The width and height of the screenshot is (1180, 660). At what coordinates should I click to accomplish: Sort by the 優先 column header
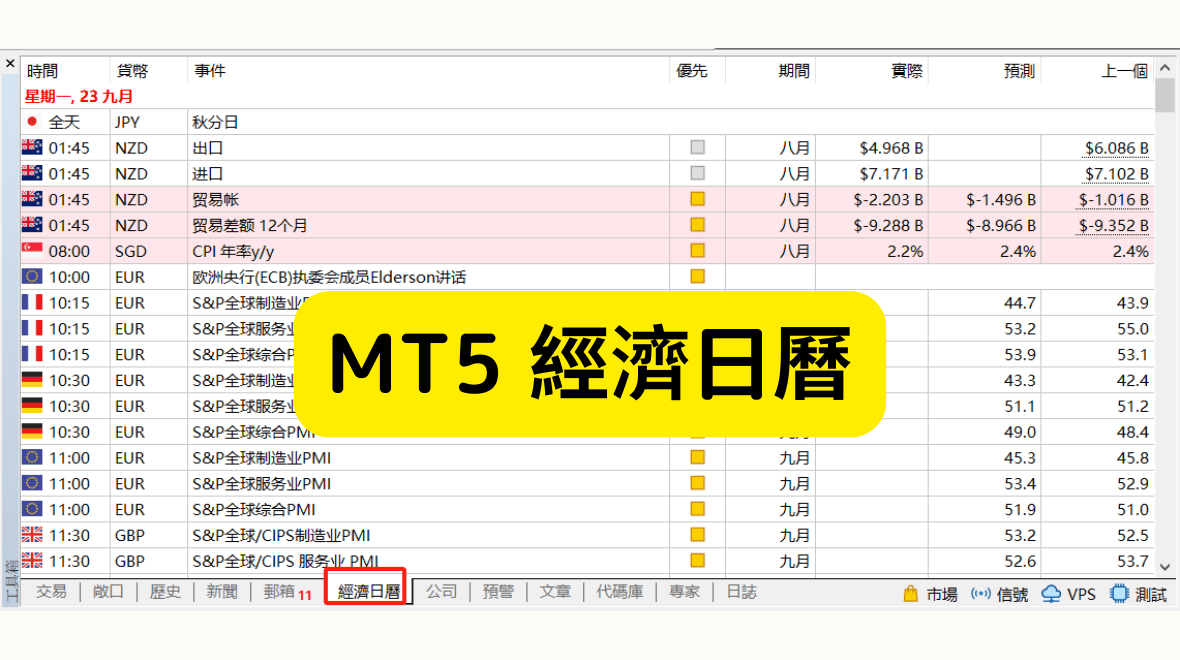[x=692, y=71]
